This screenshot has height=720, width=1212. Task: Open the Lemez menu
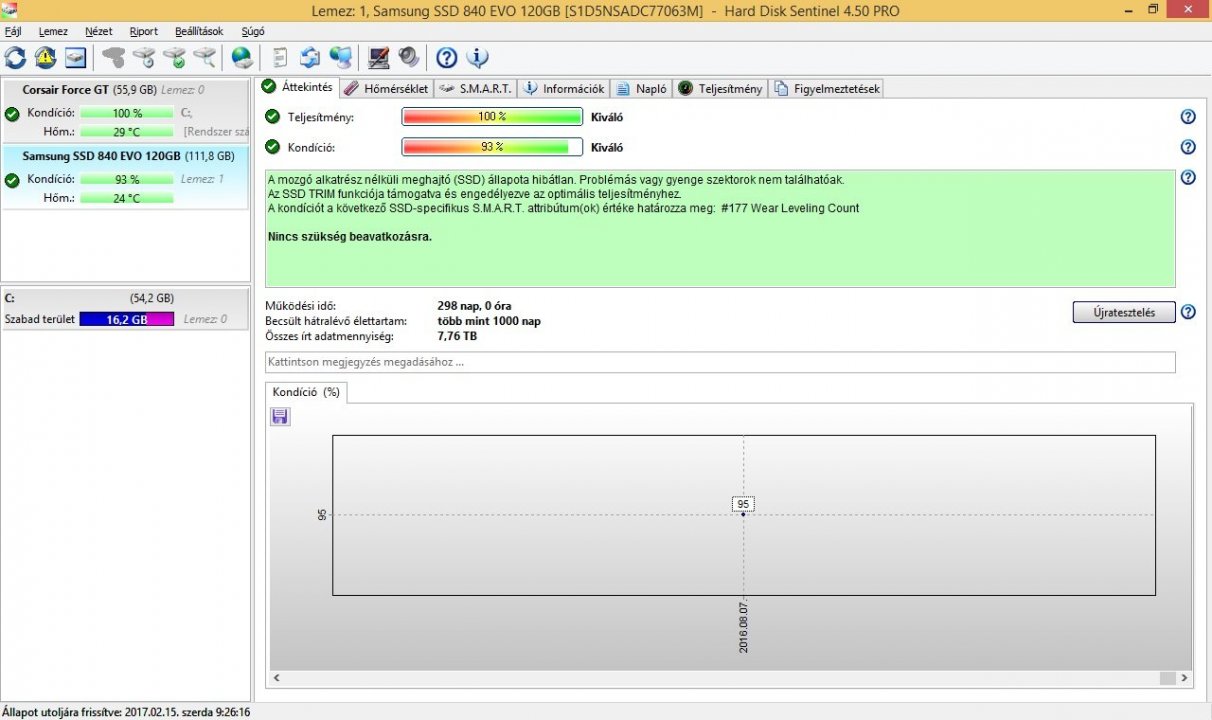[53, 31]
